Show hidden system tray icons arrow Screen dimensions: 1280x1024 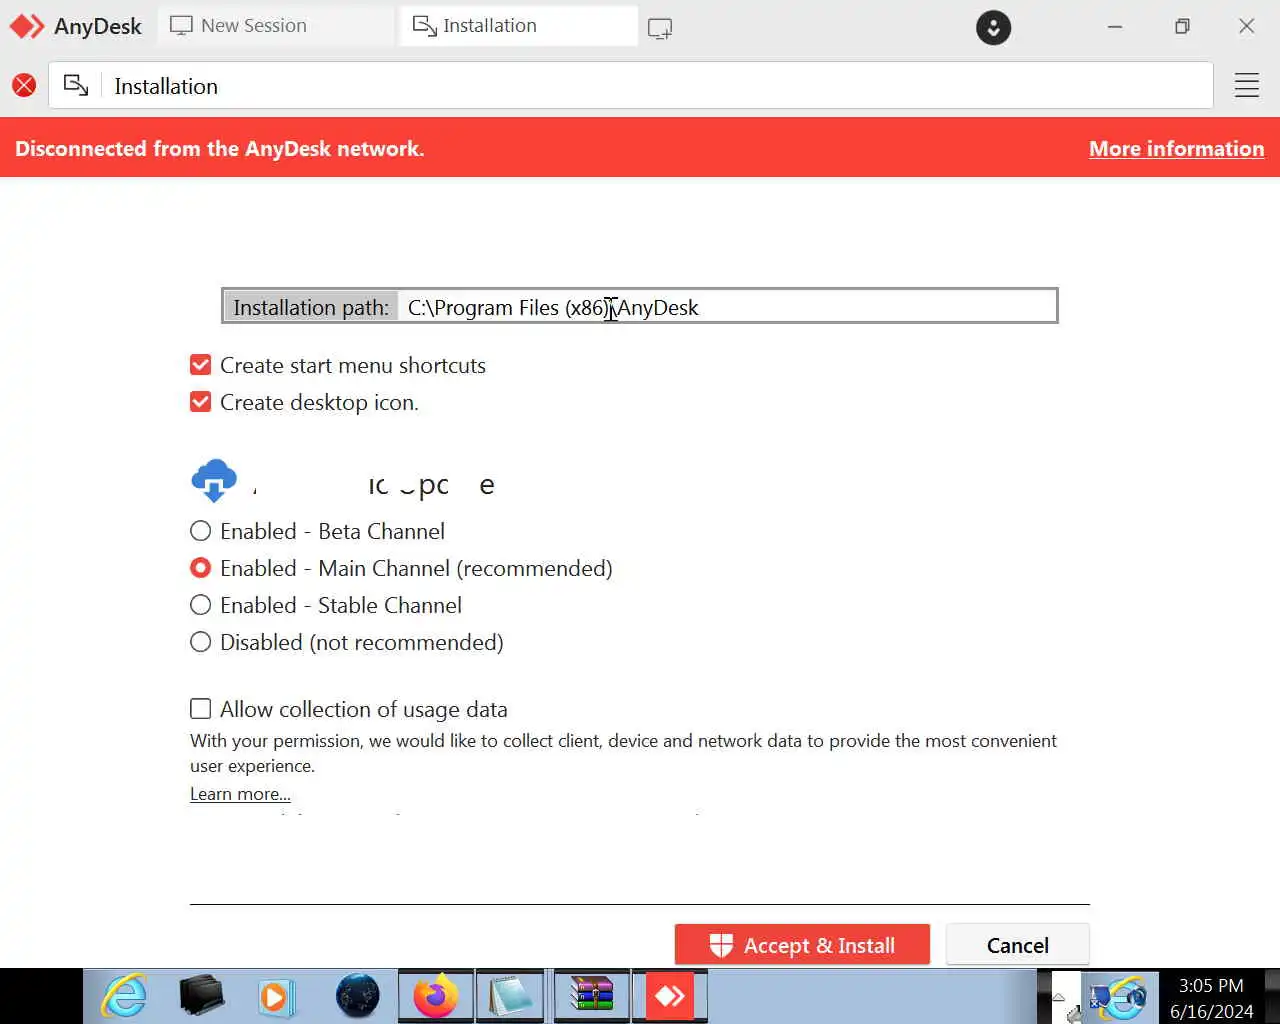click(1059, 997)
